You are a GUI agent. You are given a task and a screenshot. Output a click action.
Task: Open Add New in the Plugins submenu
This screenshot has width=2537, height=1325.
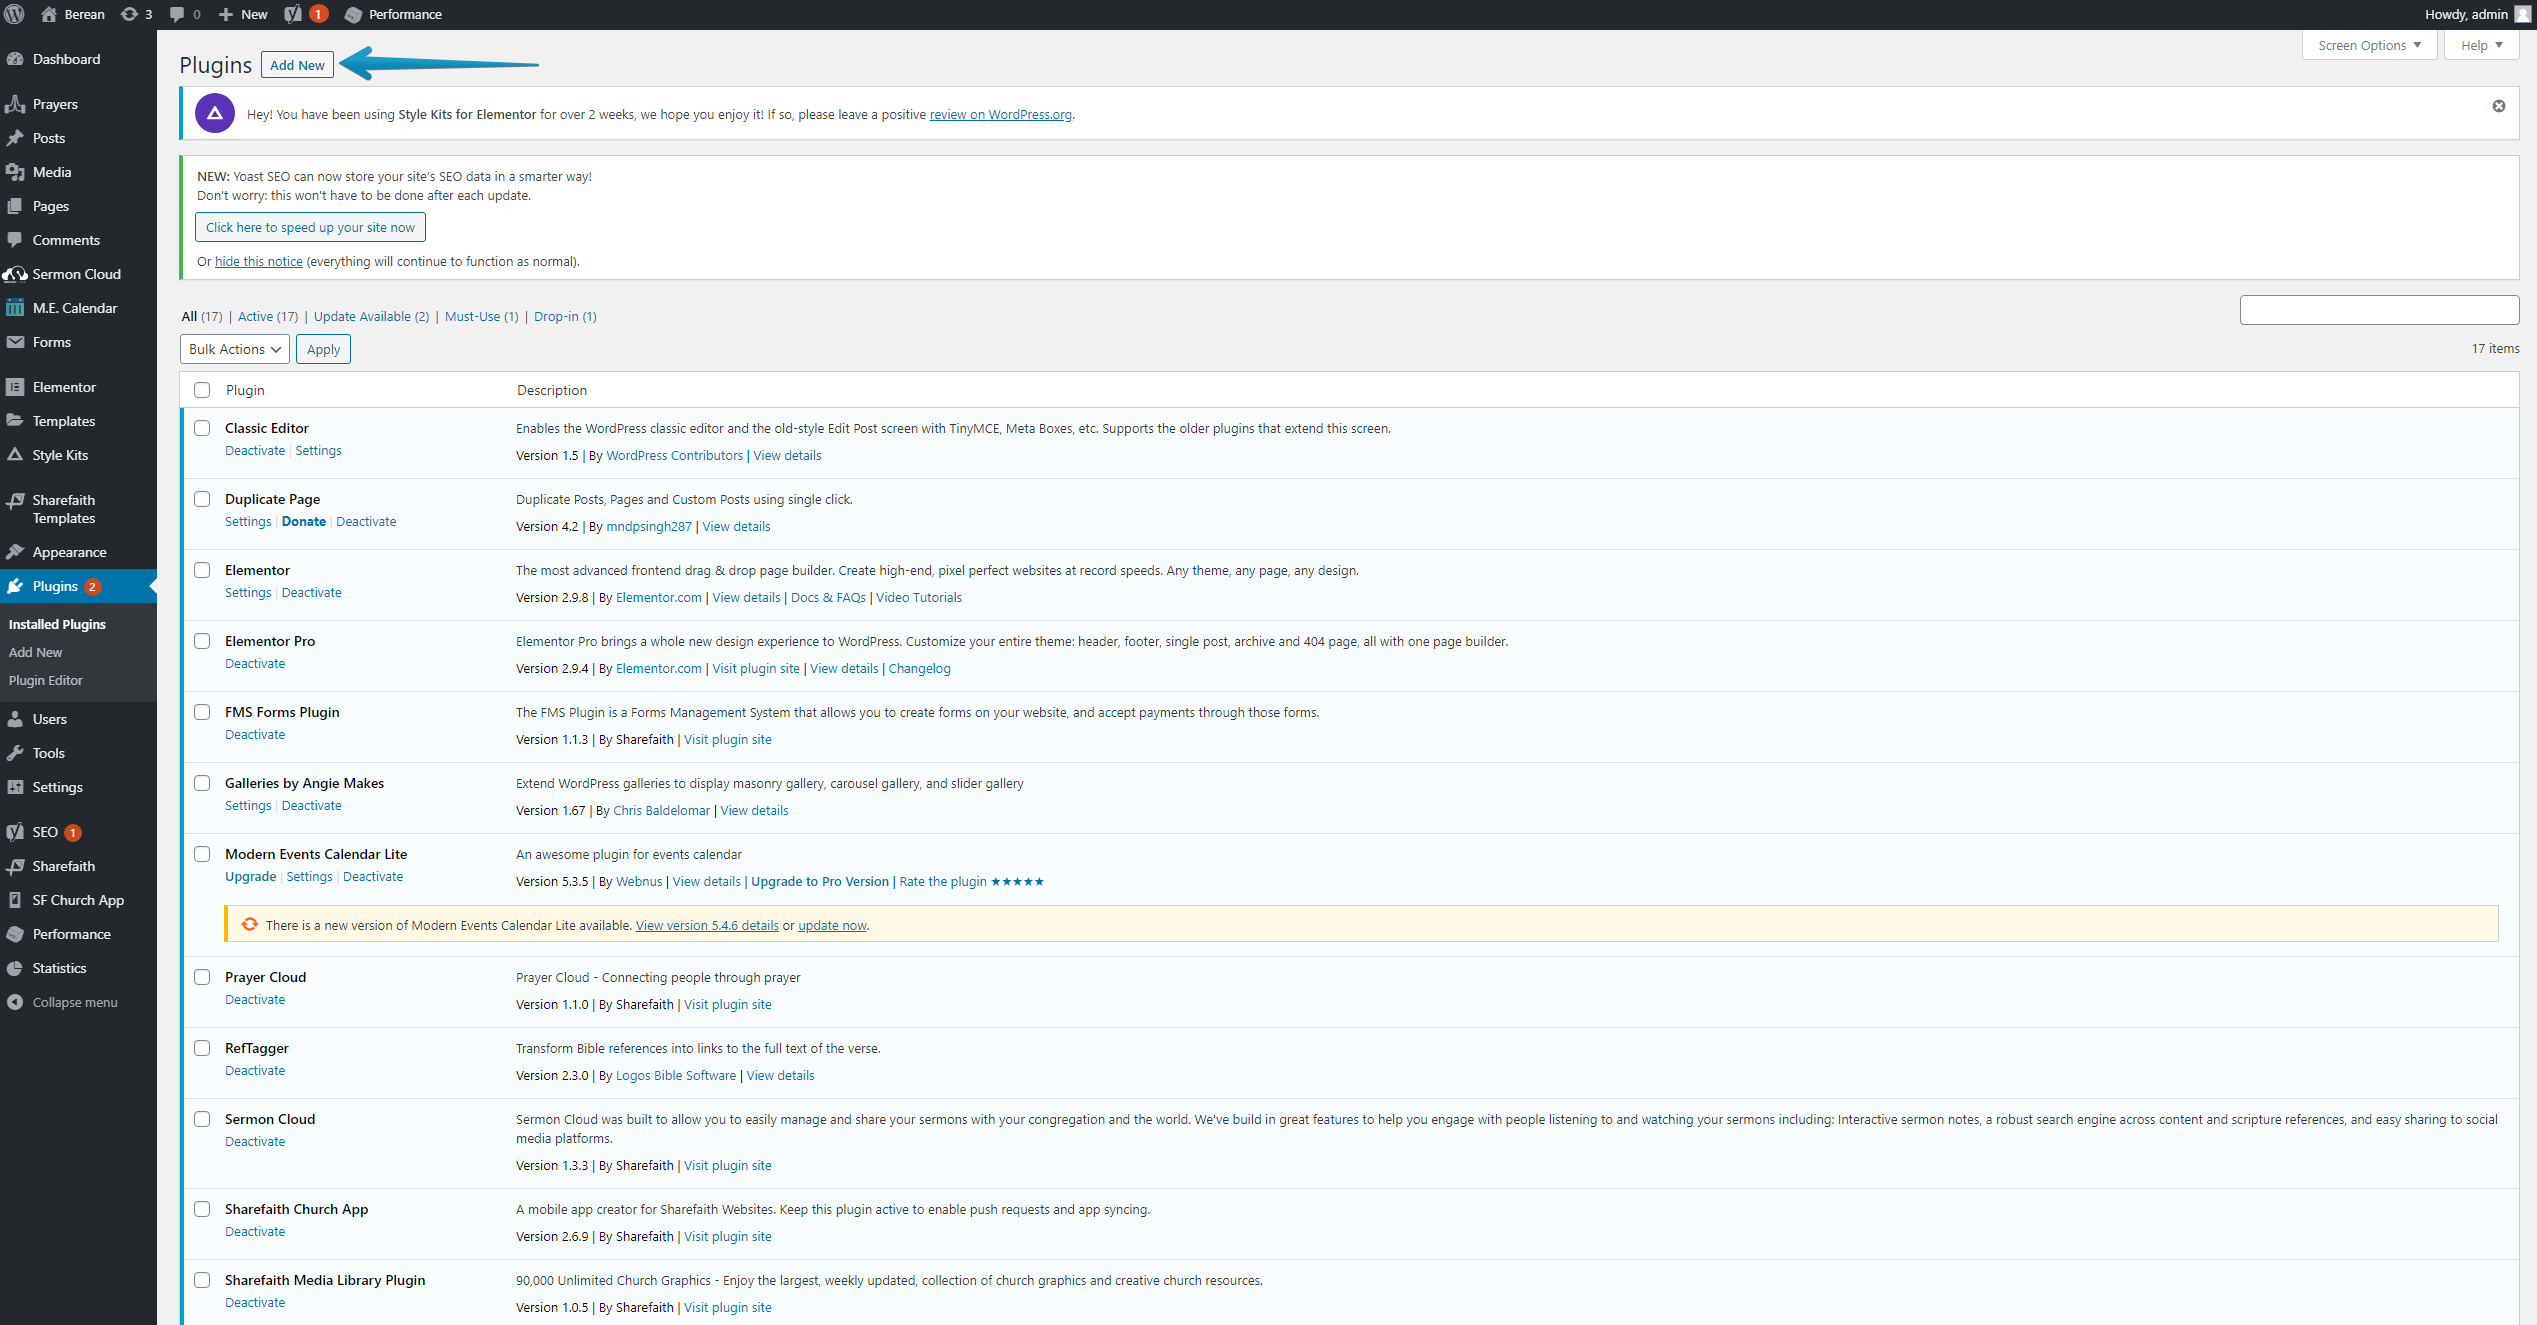(36, 652)
